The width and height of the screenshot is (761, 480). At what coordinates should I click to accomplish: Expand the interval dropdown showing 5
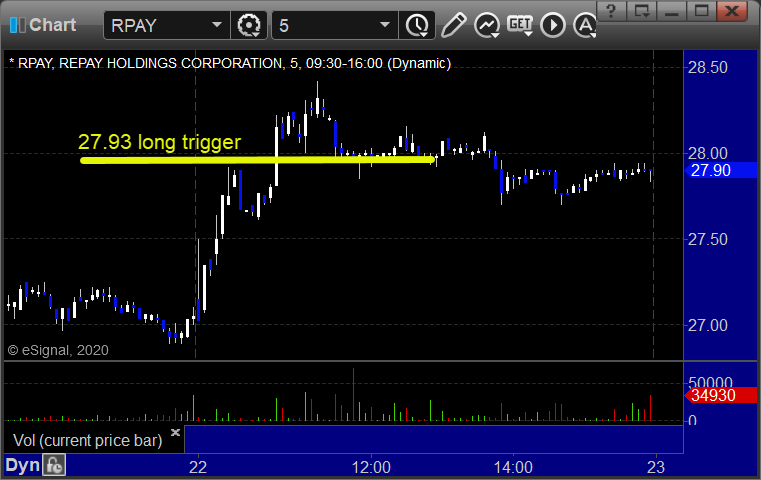(x=334, y=25)
